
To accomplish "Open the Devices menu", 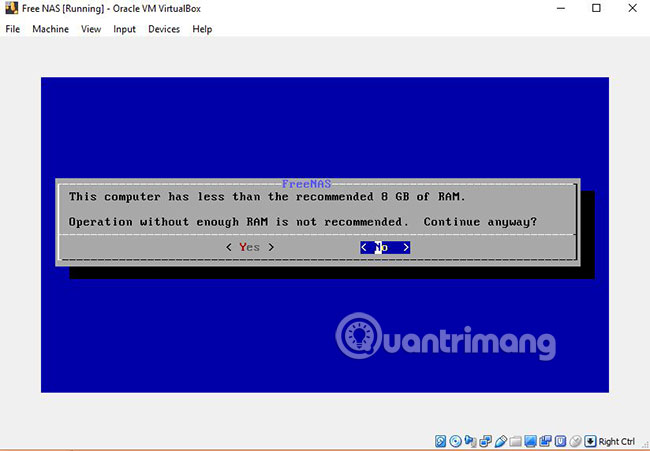I will tap(164, 29).
